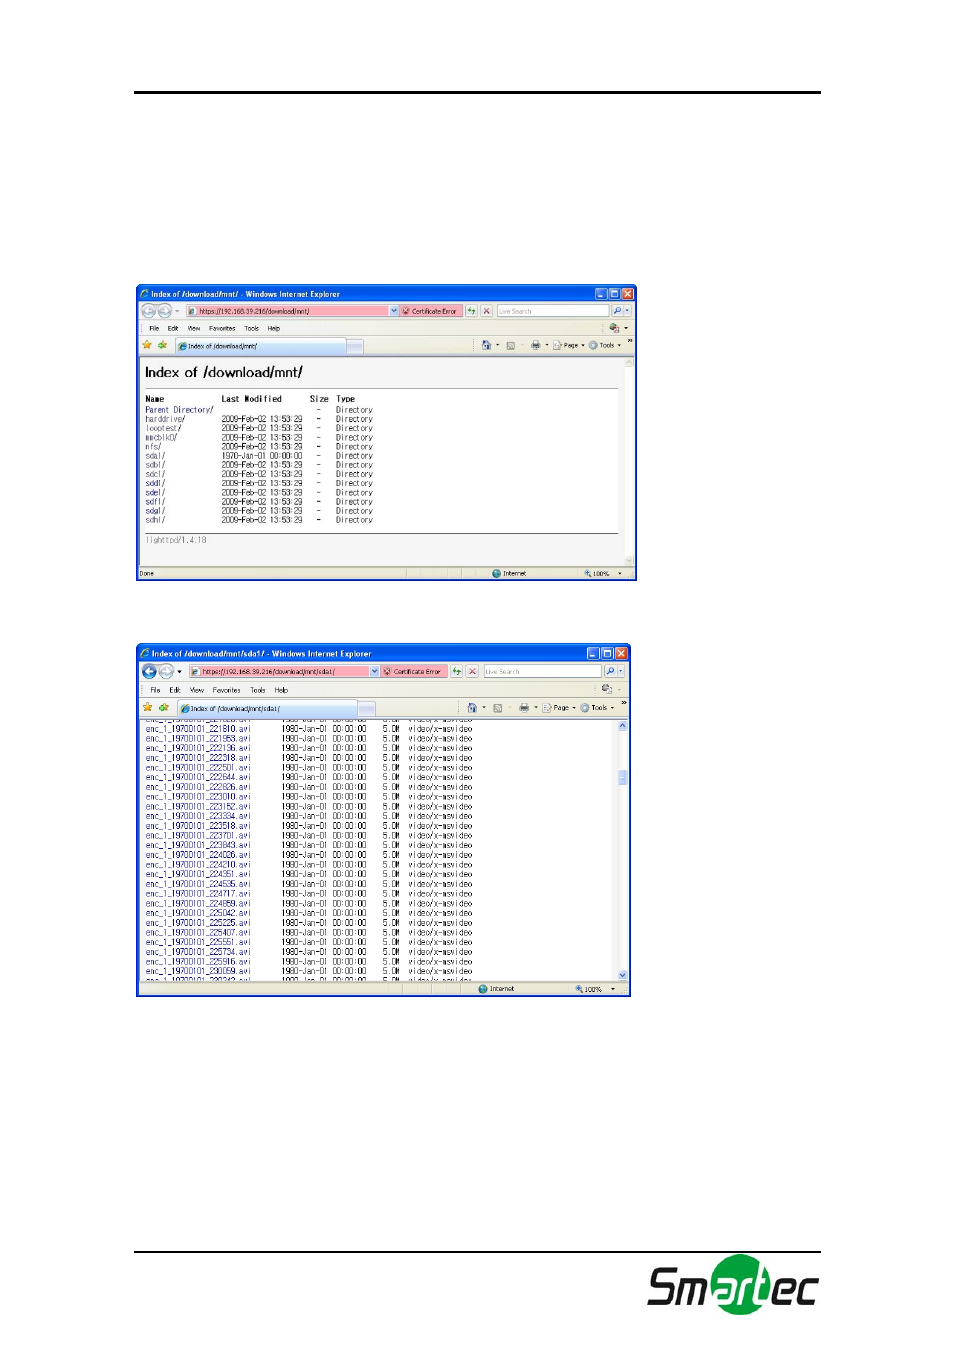
Task: Open Parent Directory/ link
Action: click(x=179, y=410)
